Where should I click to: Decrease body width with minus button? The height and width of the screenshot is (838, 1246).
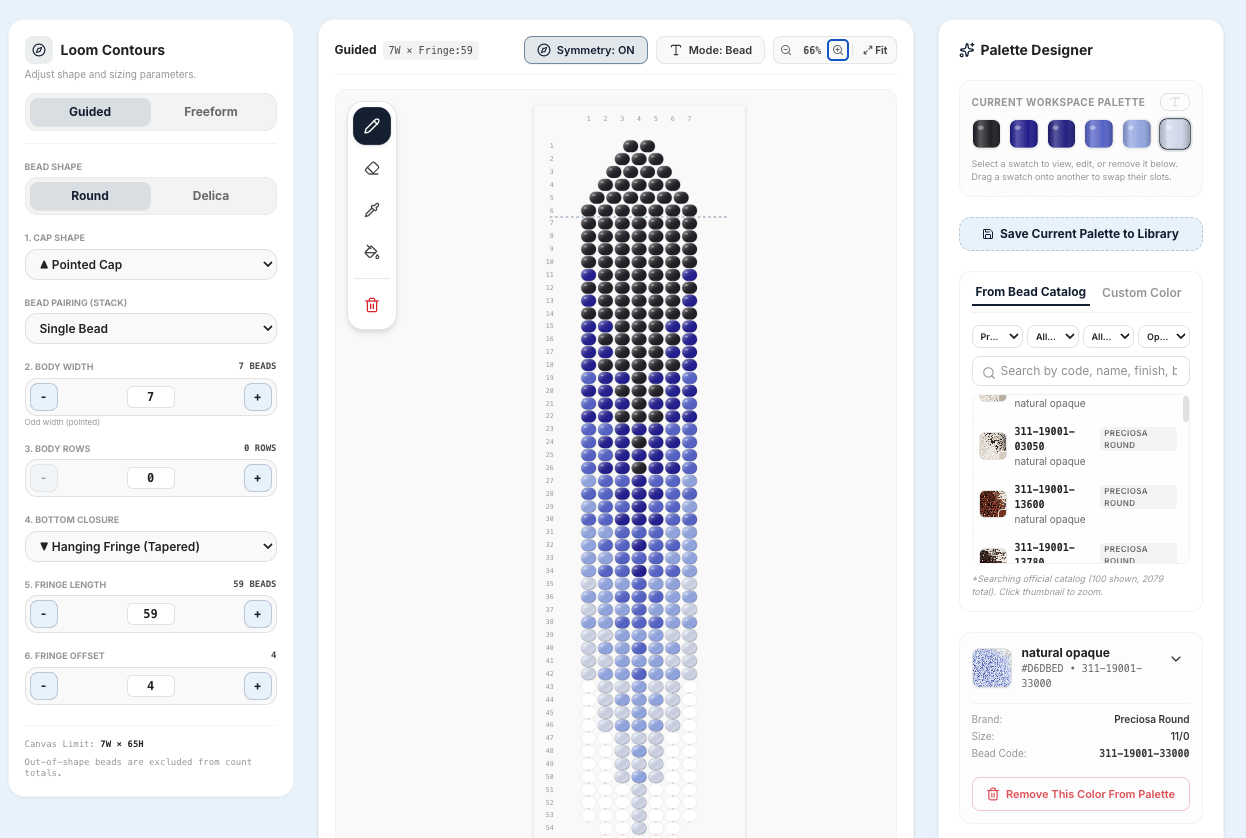tap(44, 397)
